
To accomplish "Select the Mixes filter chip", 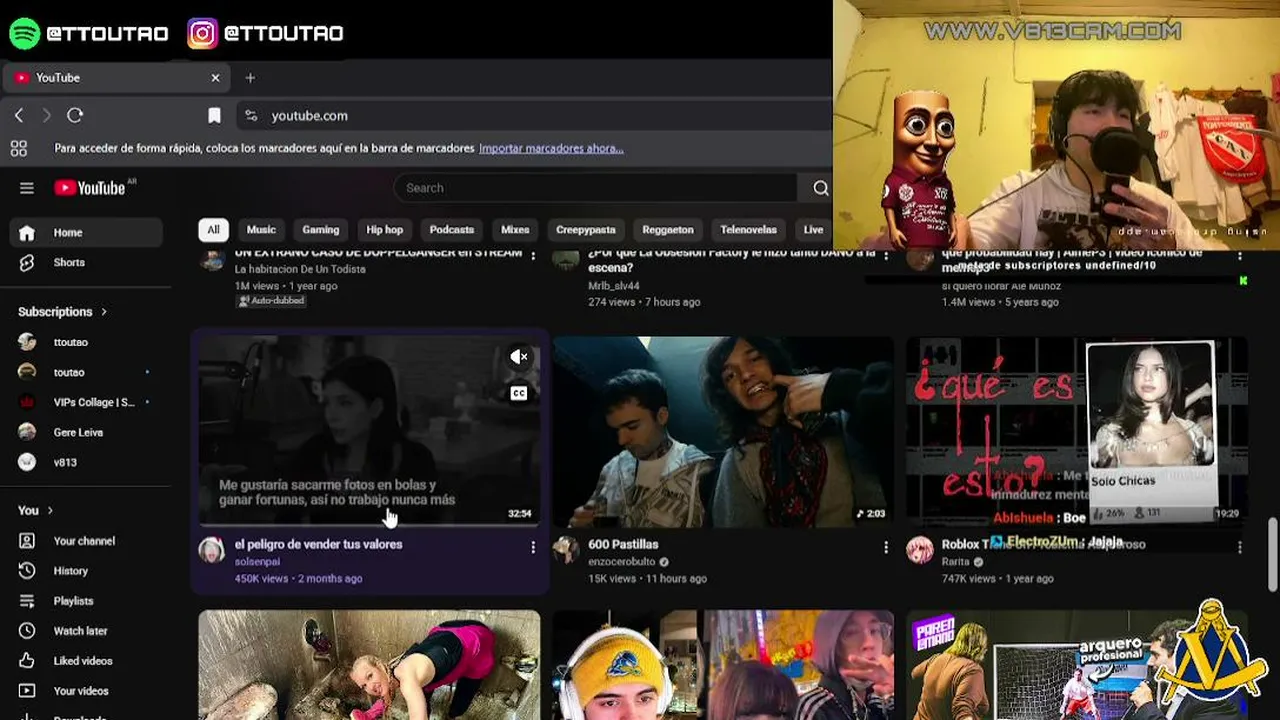I will [515, 230].
